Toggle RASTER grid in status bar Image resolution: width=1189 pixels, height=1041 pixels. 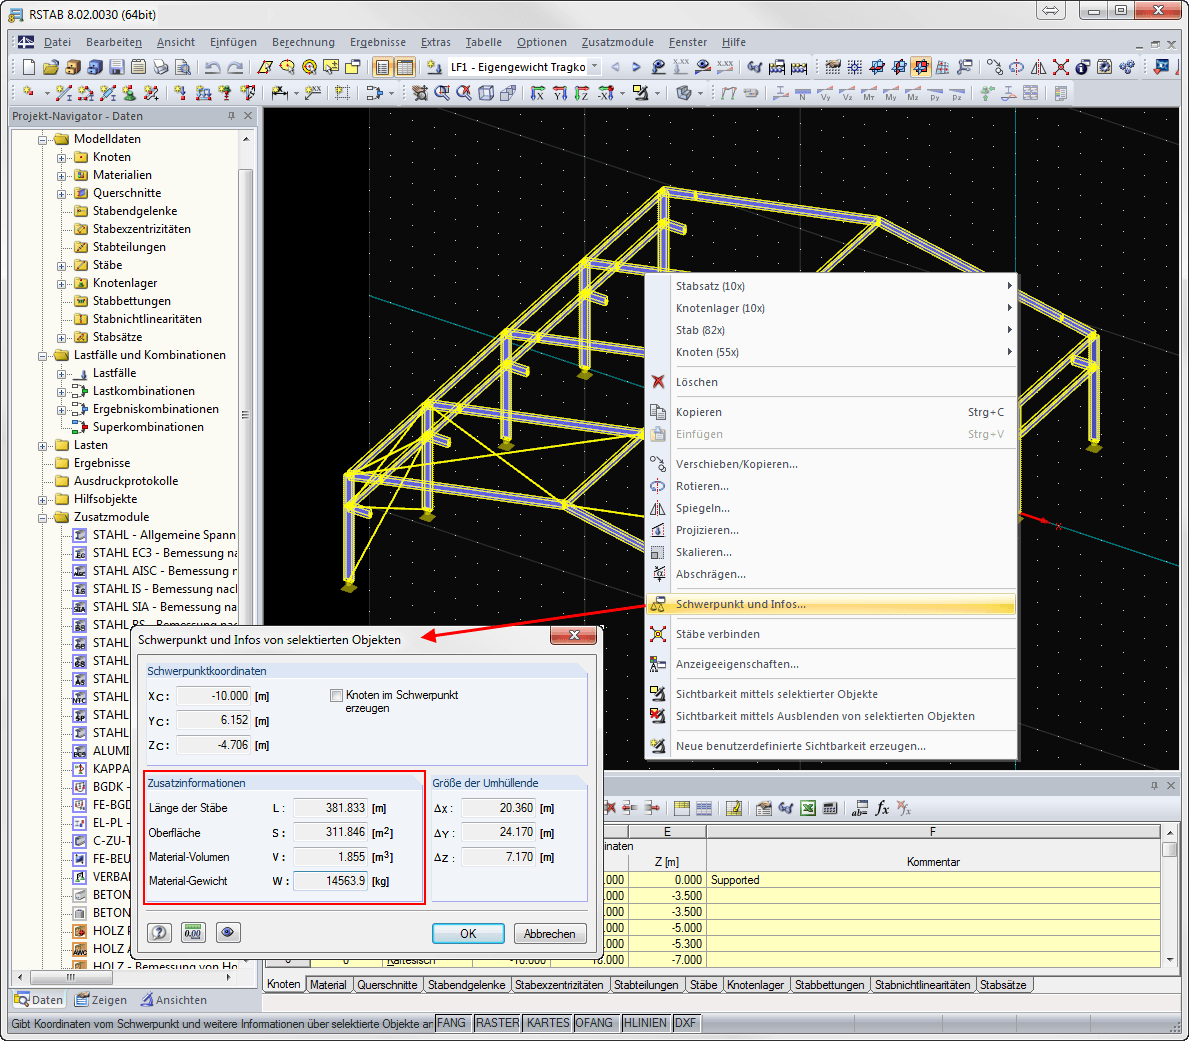tap(497, 1023)
